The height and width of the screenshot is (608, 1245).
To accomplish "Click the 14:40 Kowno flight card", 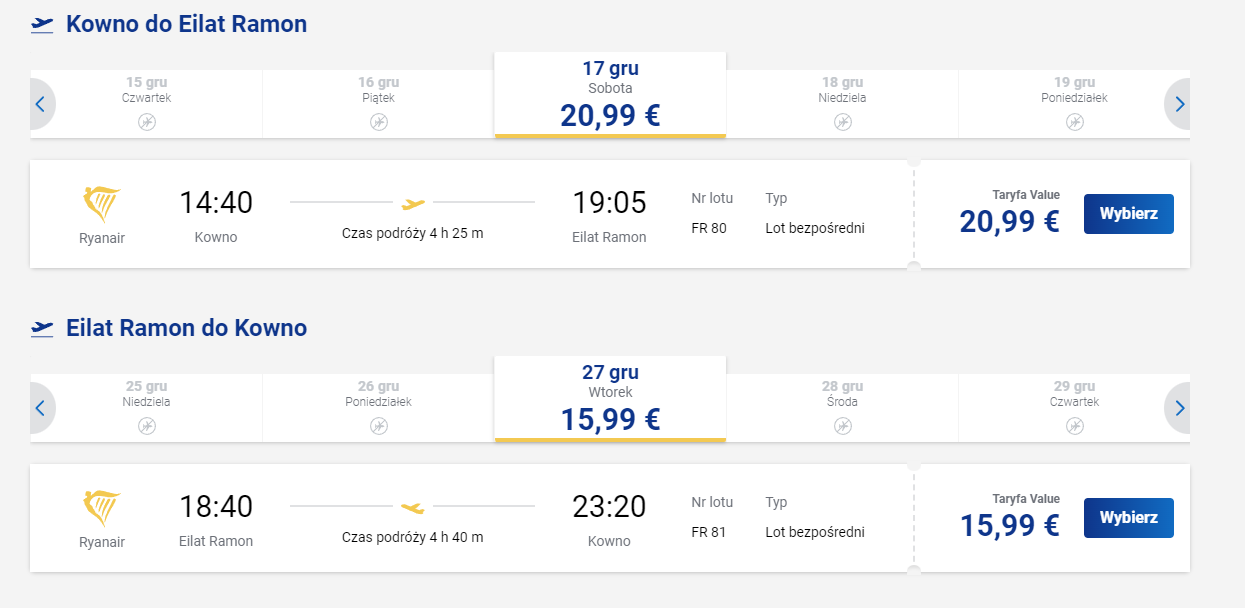I will click(x=472, y=214).
